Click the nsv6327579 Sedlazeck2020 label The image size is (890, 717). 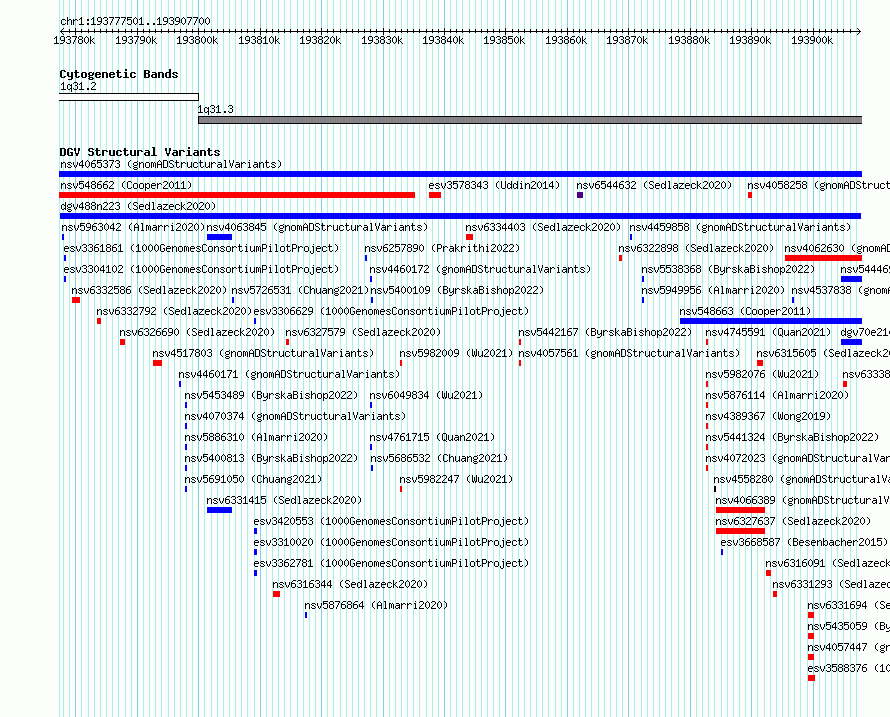[x=363, y=332]
